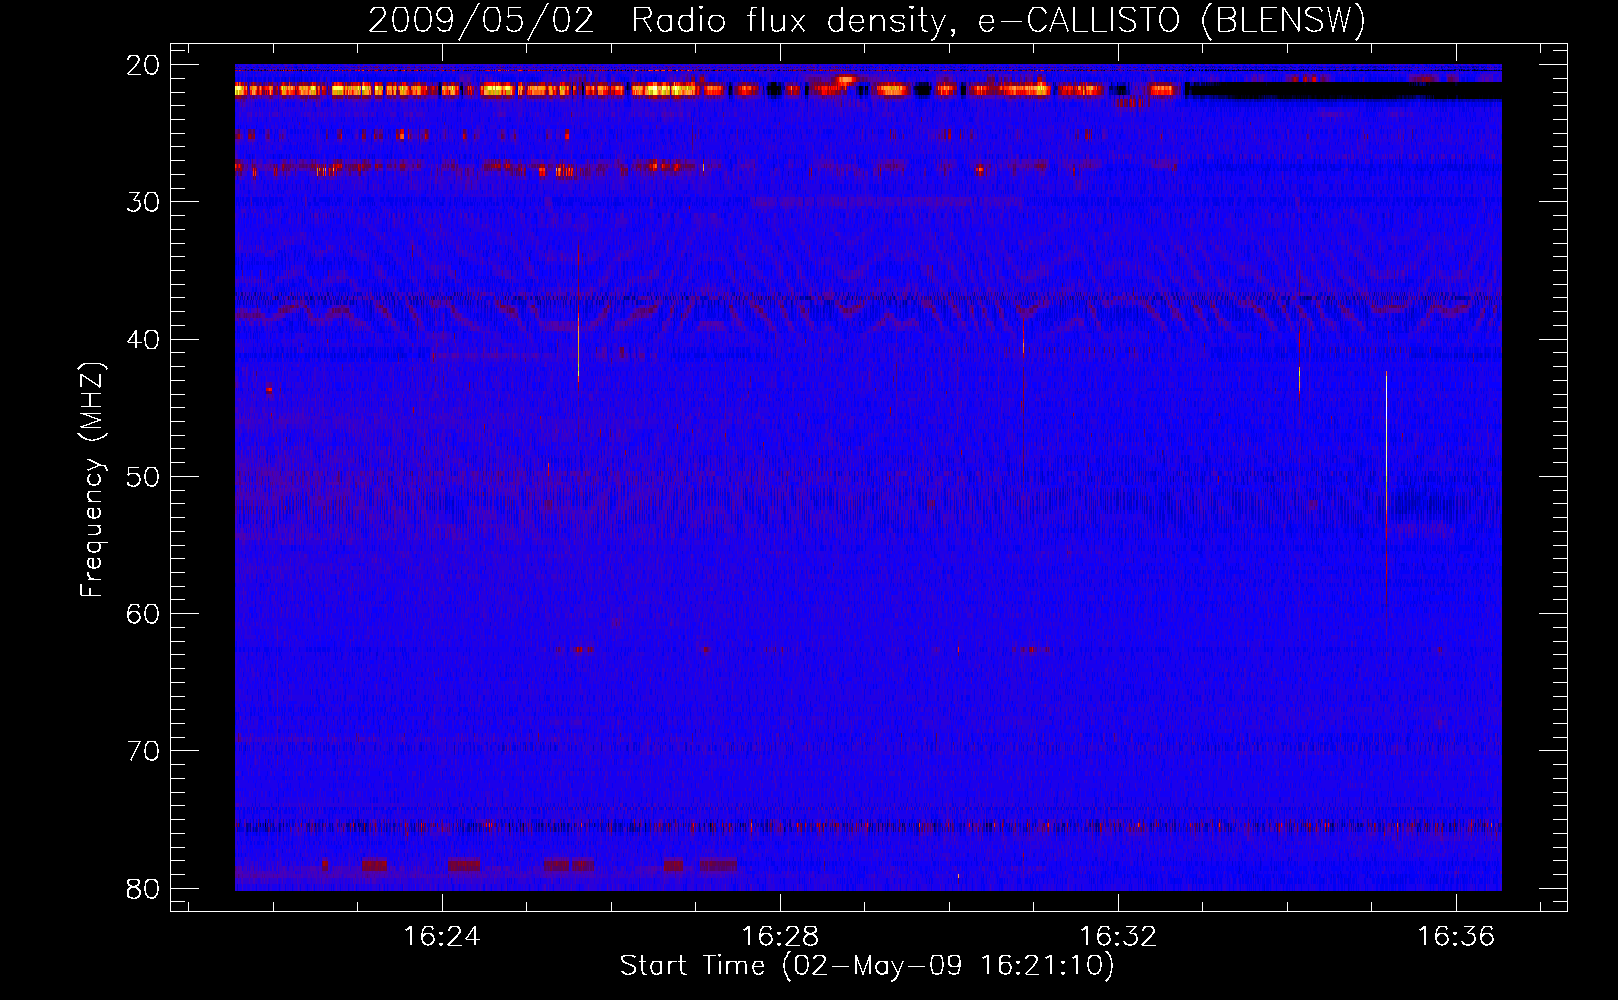Click the 70 MHz frequency tick label

point(144,751)
